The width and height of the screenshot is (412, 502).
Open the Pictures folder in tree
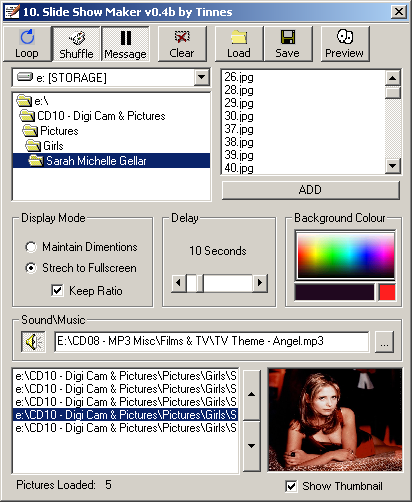pyautogui.click(x=50, y=131)
